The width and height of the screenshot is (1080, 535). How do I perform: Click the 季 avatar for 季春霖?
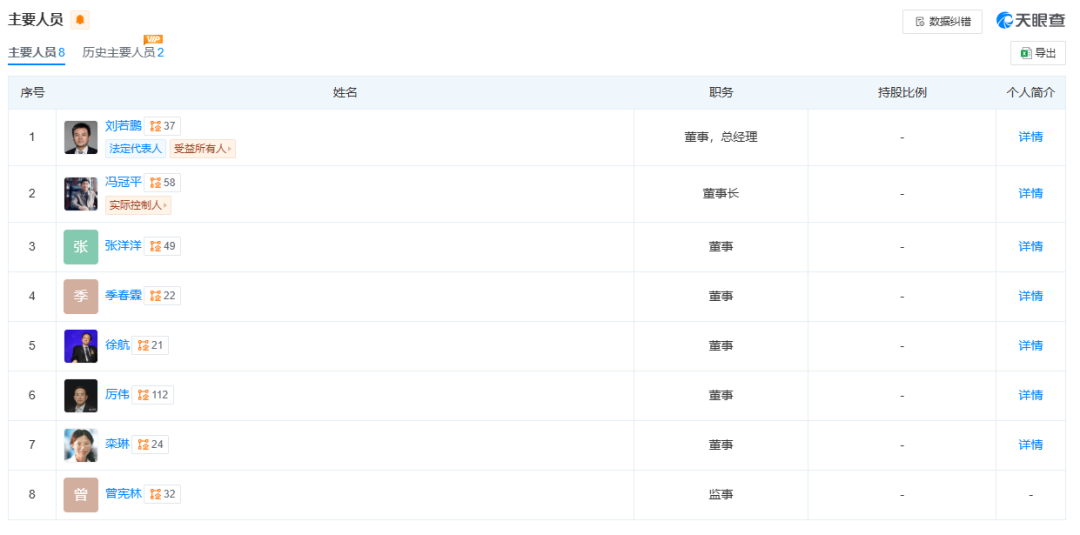(81, 296)
